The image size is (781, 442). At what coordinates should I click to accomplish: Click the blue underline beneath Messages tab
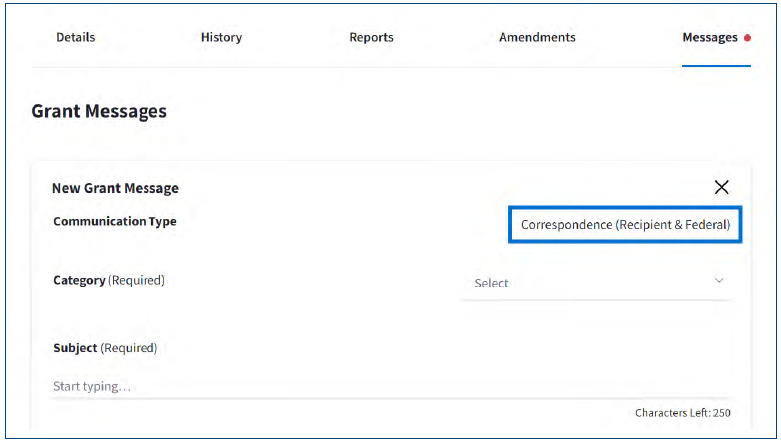(716, 66)
